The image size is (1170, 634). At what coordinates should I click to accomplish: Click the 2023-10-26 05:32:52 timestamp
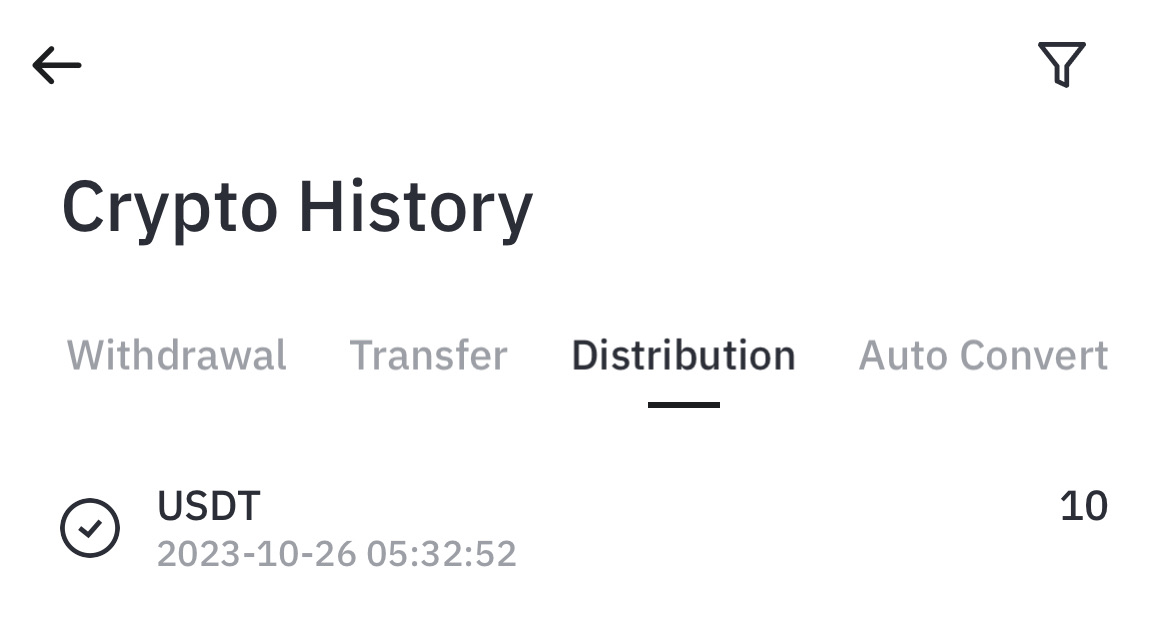pos(337,554)
